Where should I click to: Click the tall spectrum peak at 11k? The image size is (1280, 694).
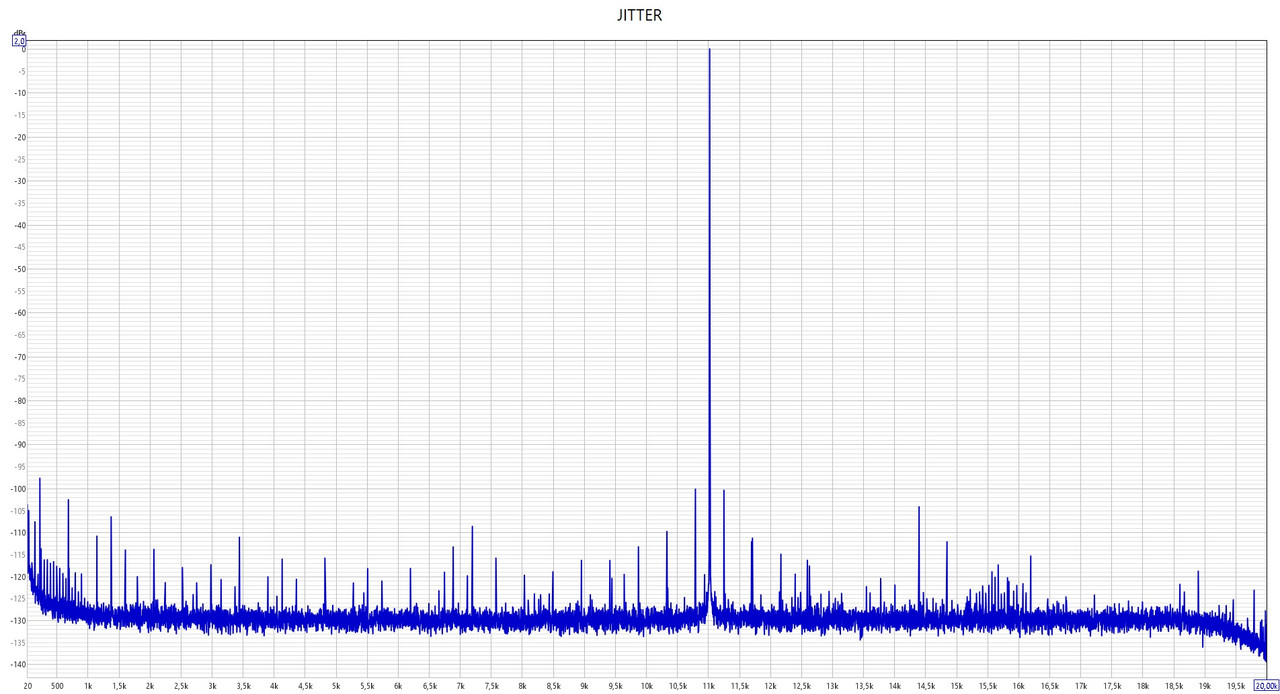(x=709, y=330)
